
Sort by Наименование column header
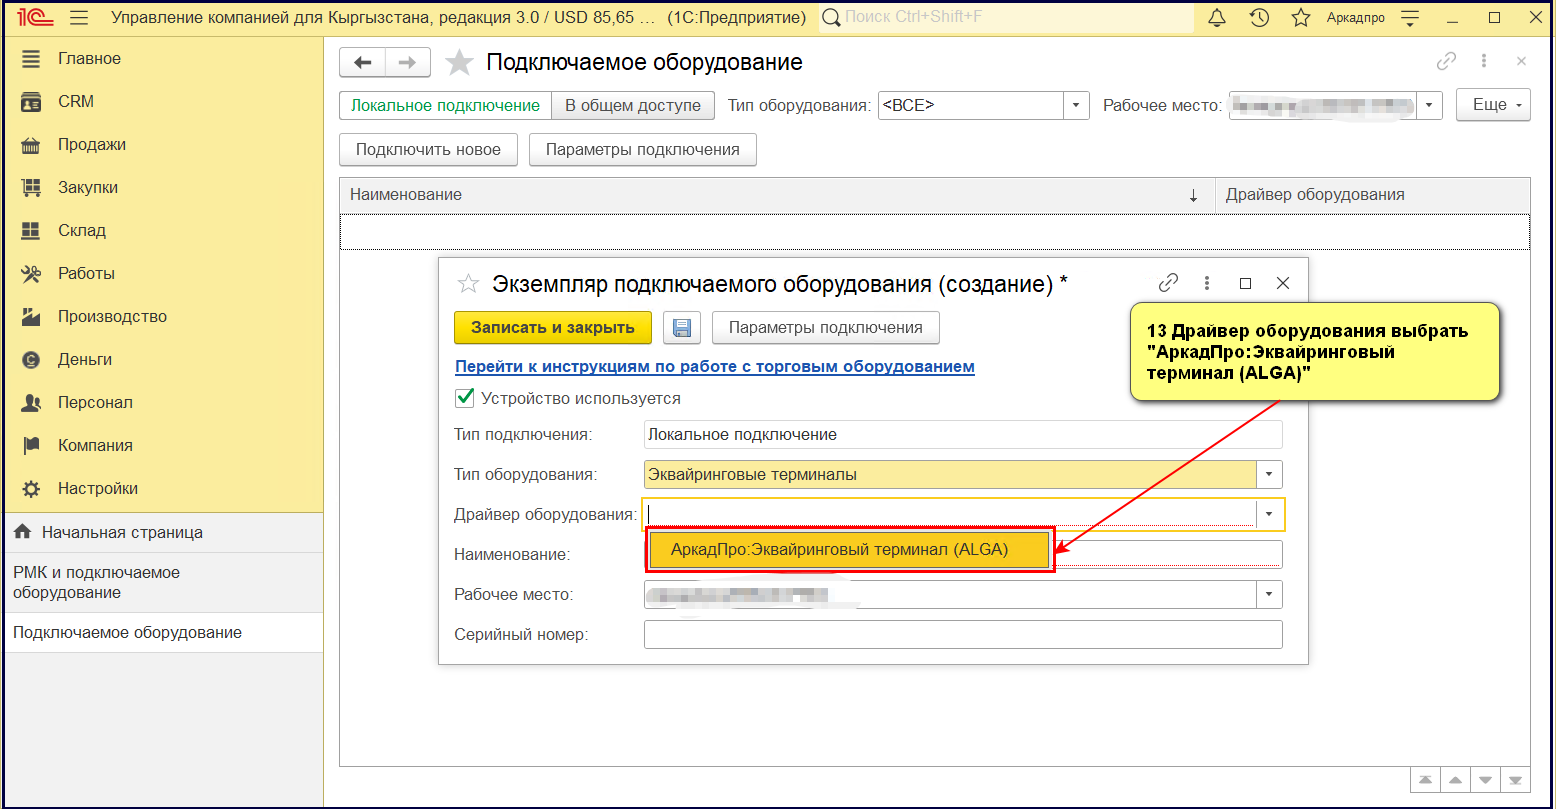[777, 195]
